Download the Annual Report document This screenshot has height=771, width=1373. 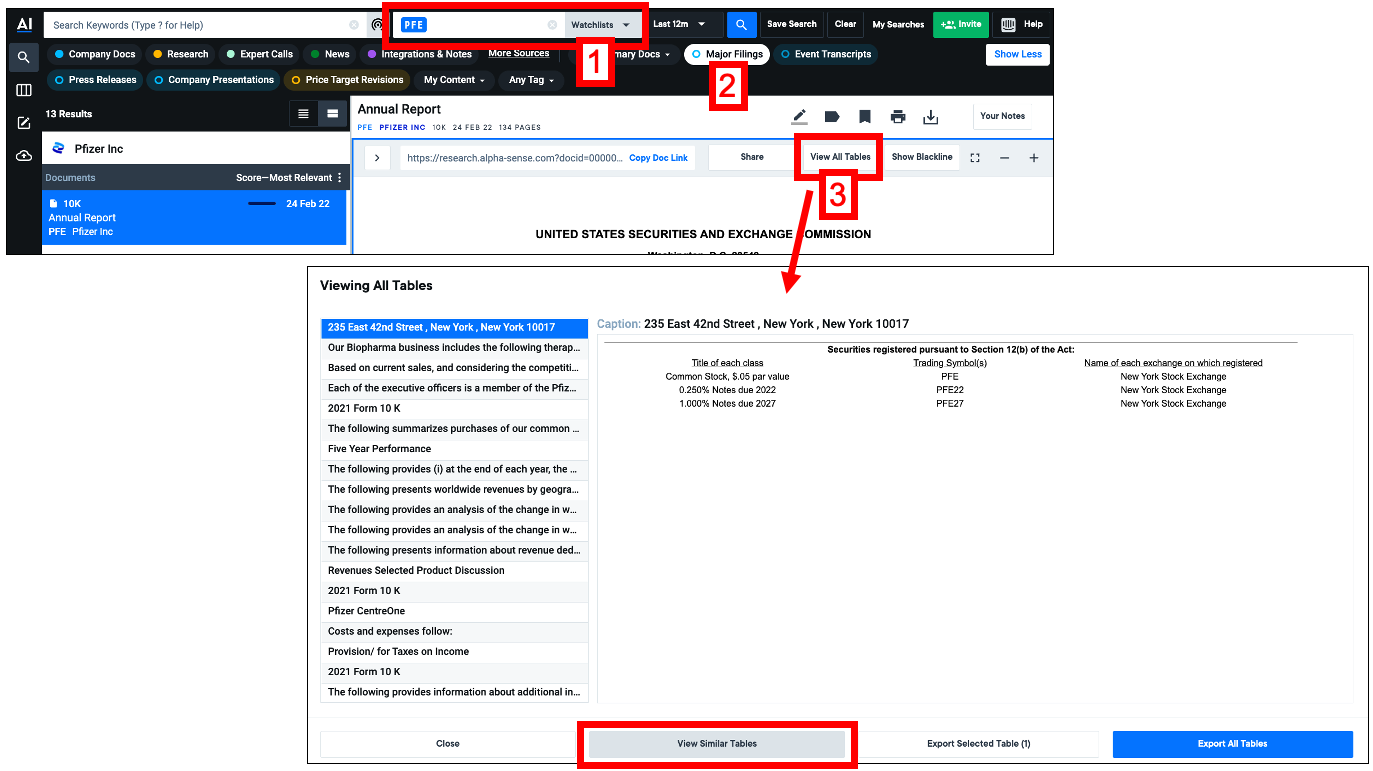(x=930, y=117)
